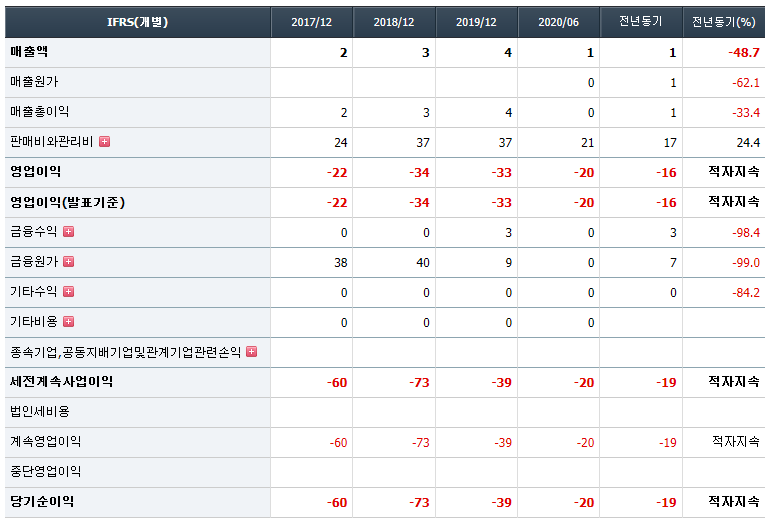
Task: Click the 2017/12 column header
Action: coord(312,22)
